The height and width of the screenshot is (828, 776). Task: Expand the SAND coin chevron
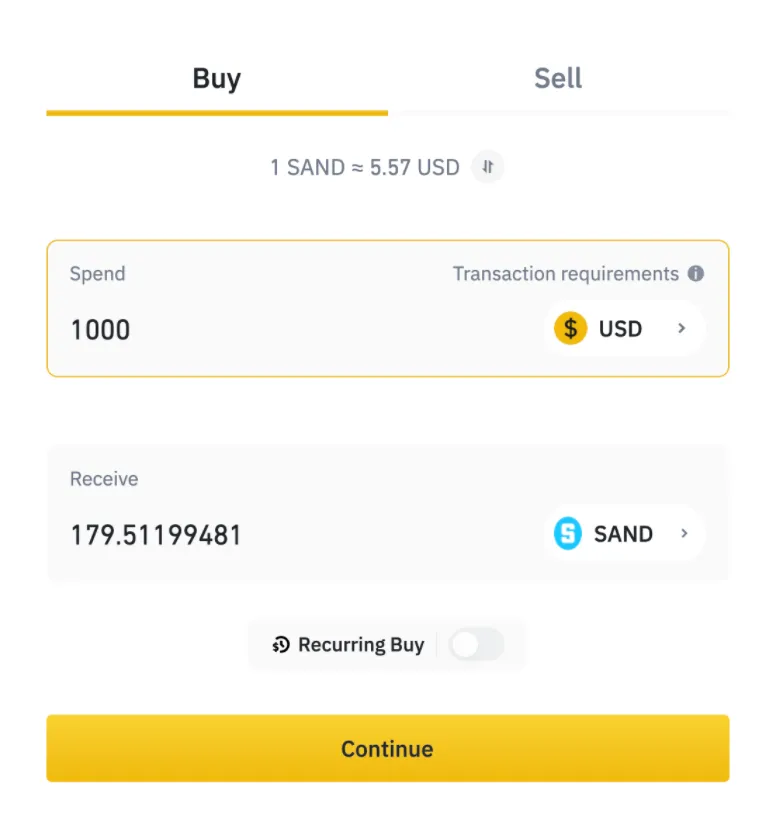(x=684, y=533)
